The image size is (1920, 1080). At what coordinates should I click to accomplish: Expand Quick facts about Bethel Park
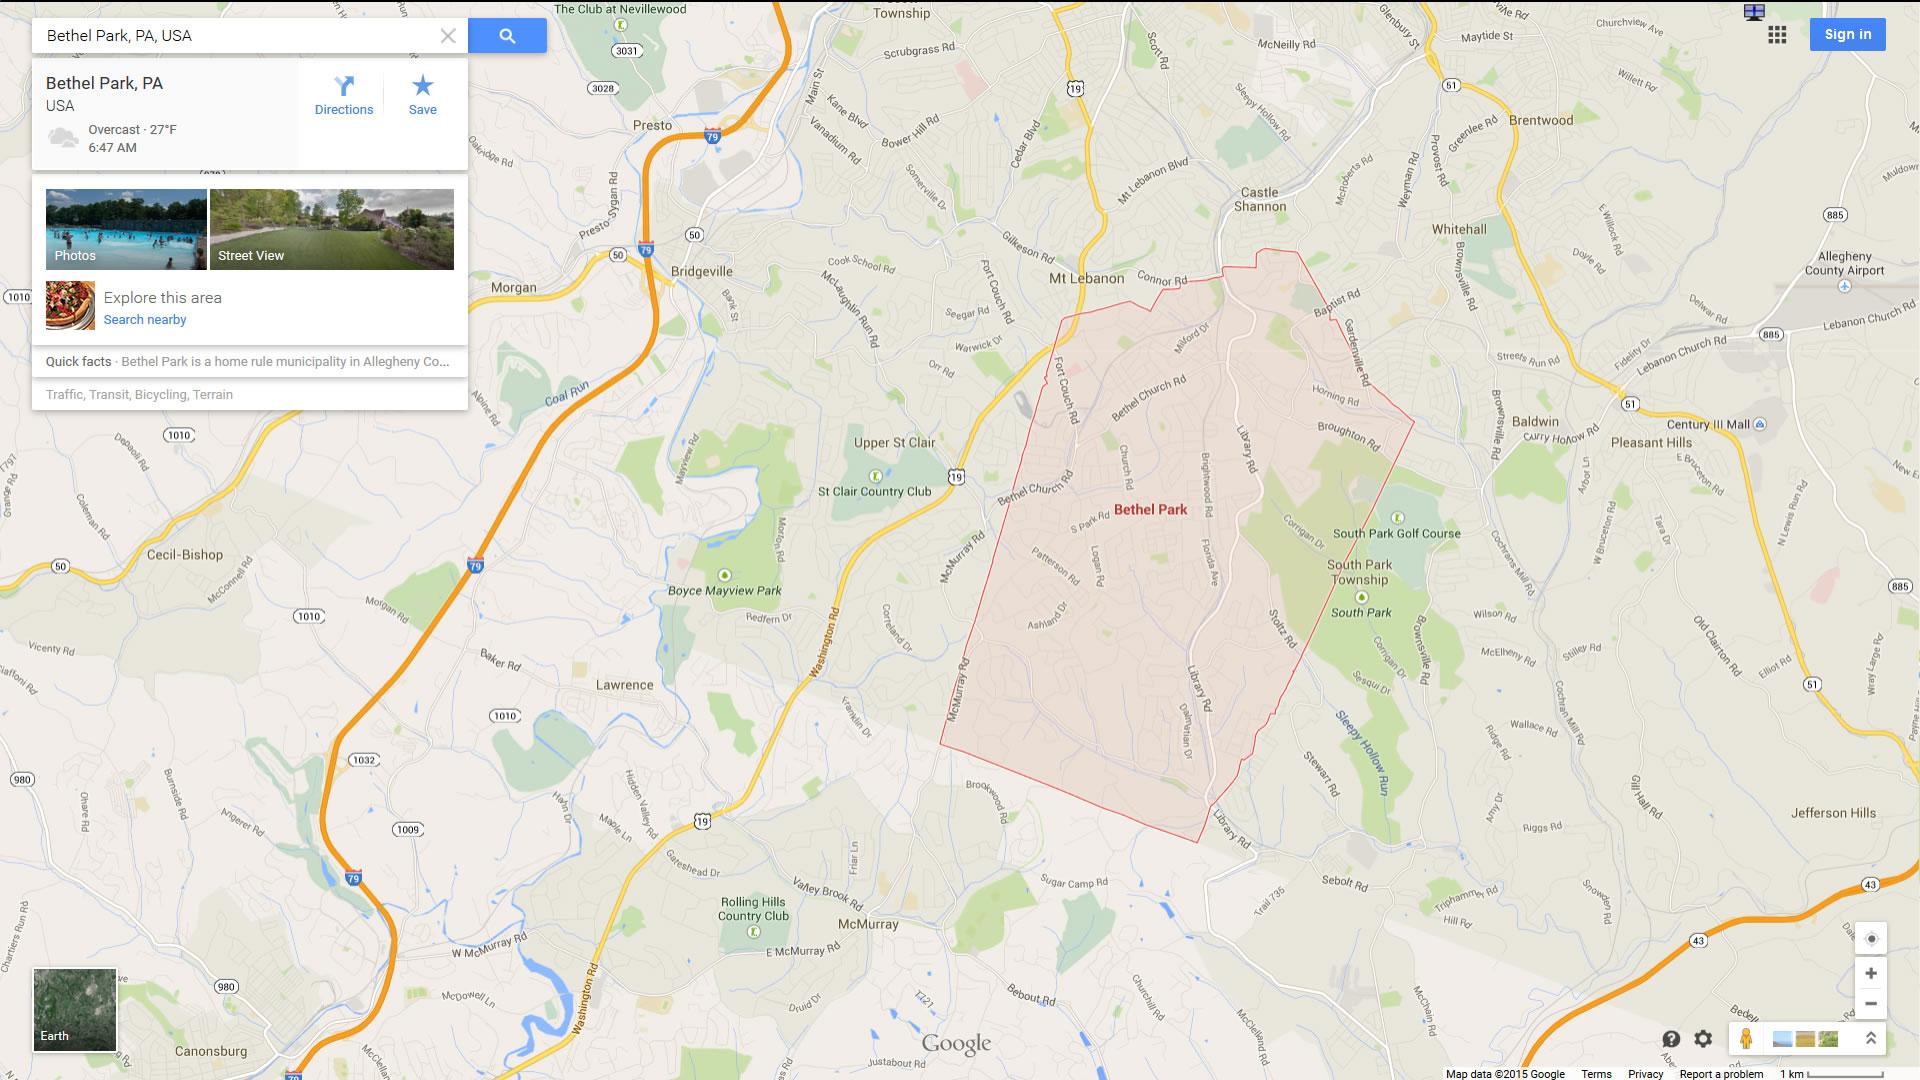point(250,362)
